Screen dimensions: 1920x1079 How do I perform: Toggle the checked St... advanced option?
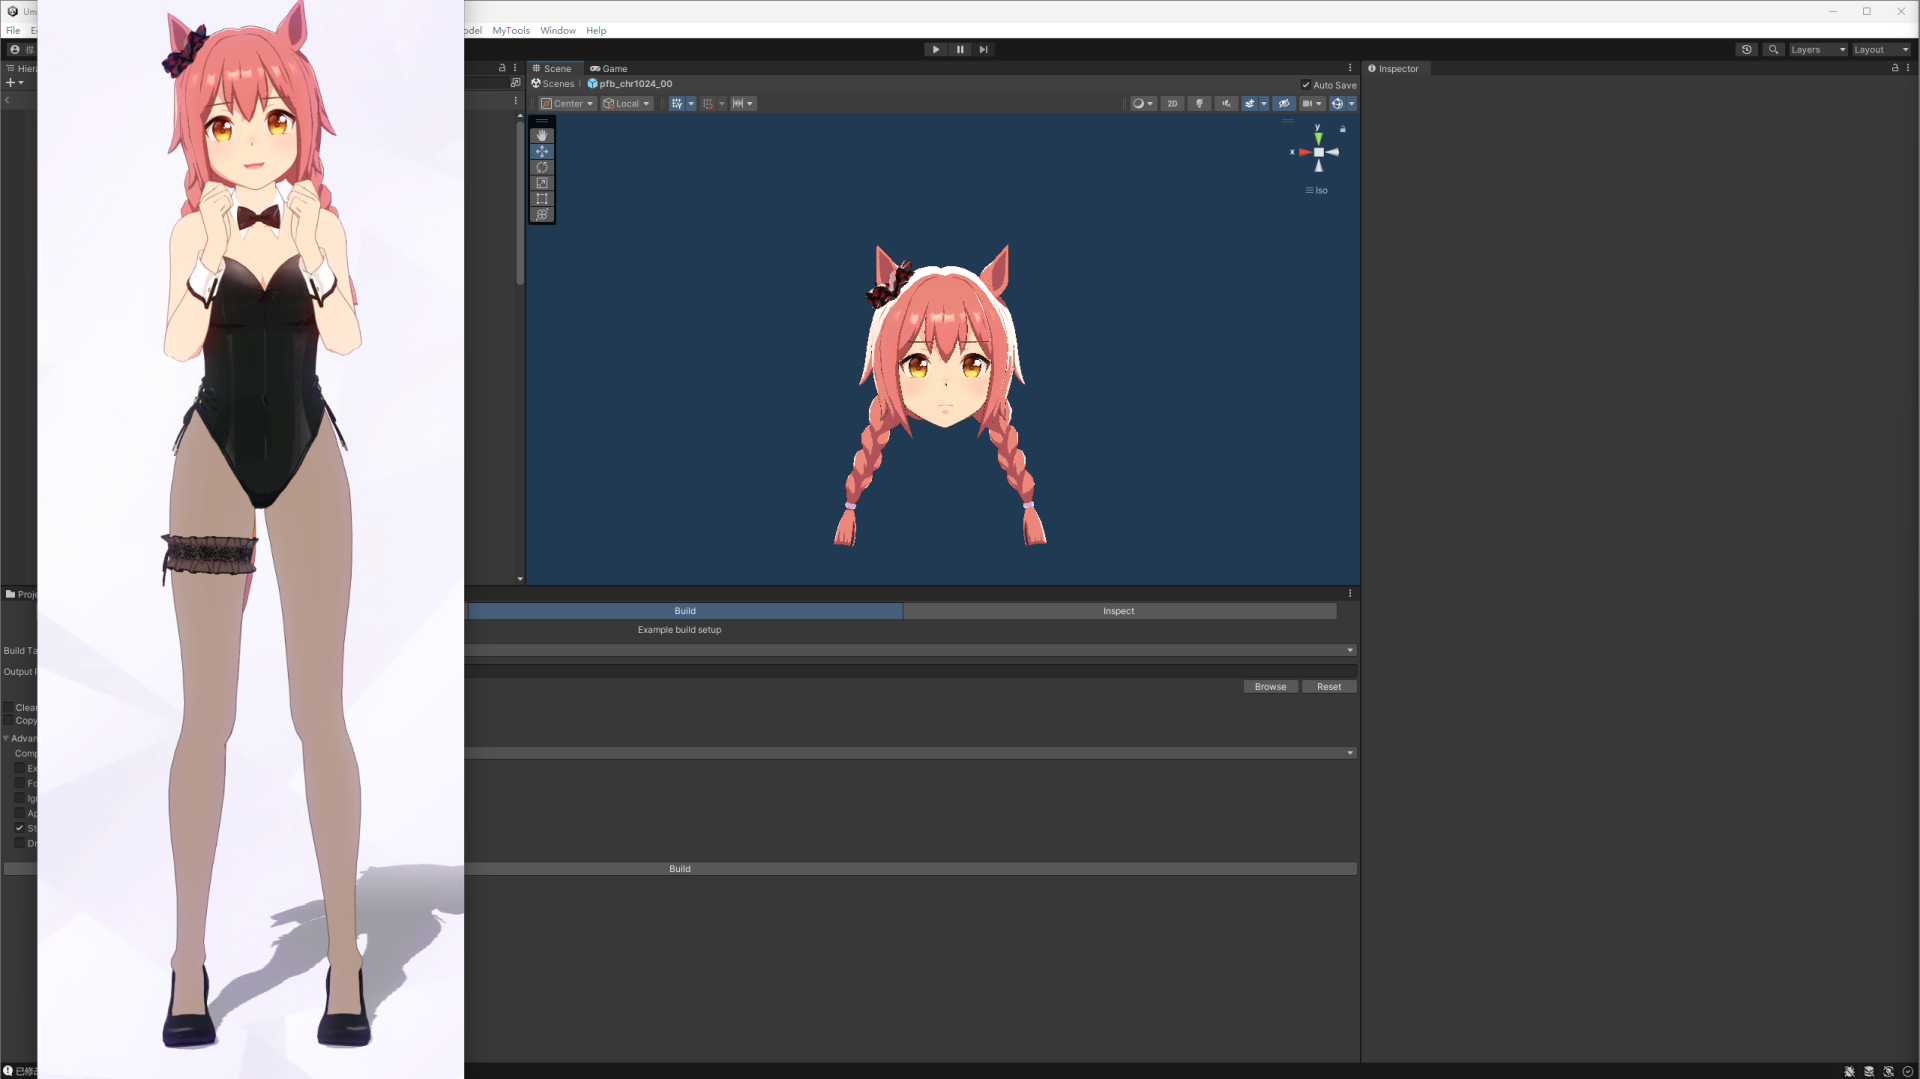19,828
